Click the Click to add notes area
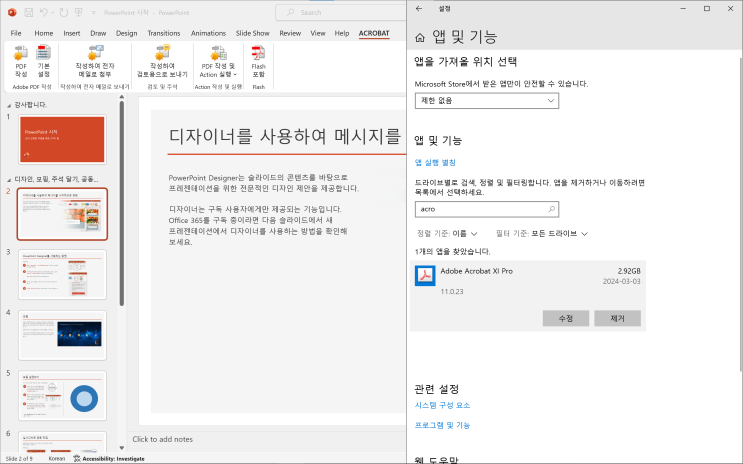743x464 pixels. pyautogui.click(x=163, y=439)
